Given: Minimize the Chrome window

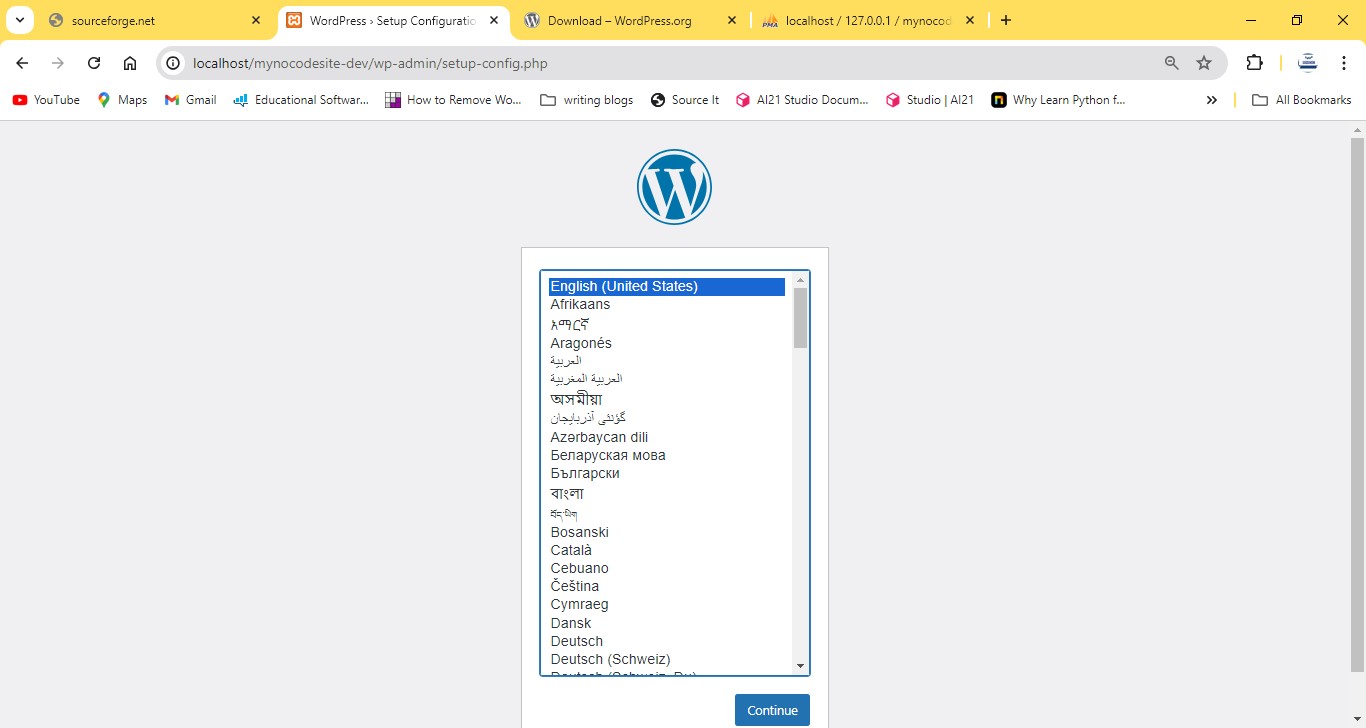Looking at the screenshot, I should pos(1251,20).
